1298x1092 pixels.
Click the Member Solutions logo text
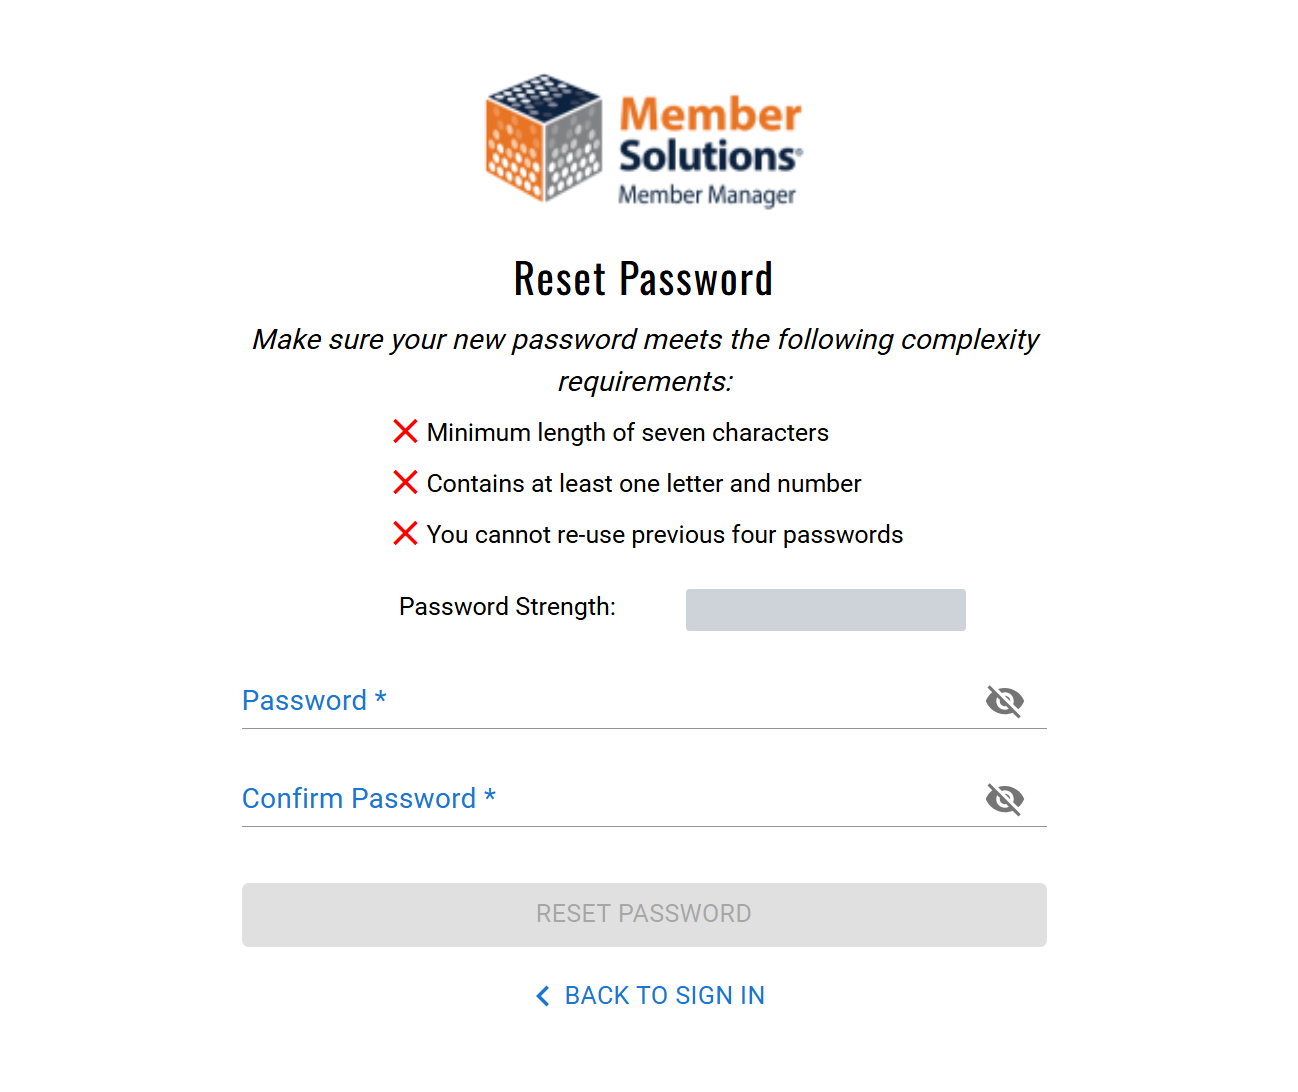point(709,135)
